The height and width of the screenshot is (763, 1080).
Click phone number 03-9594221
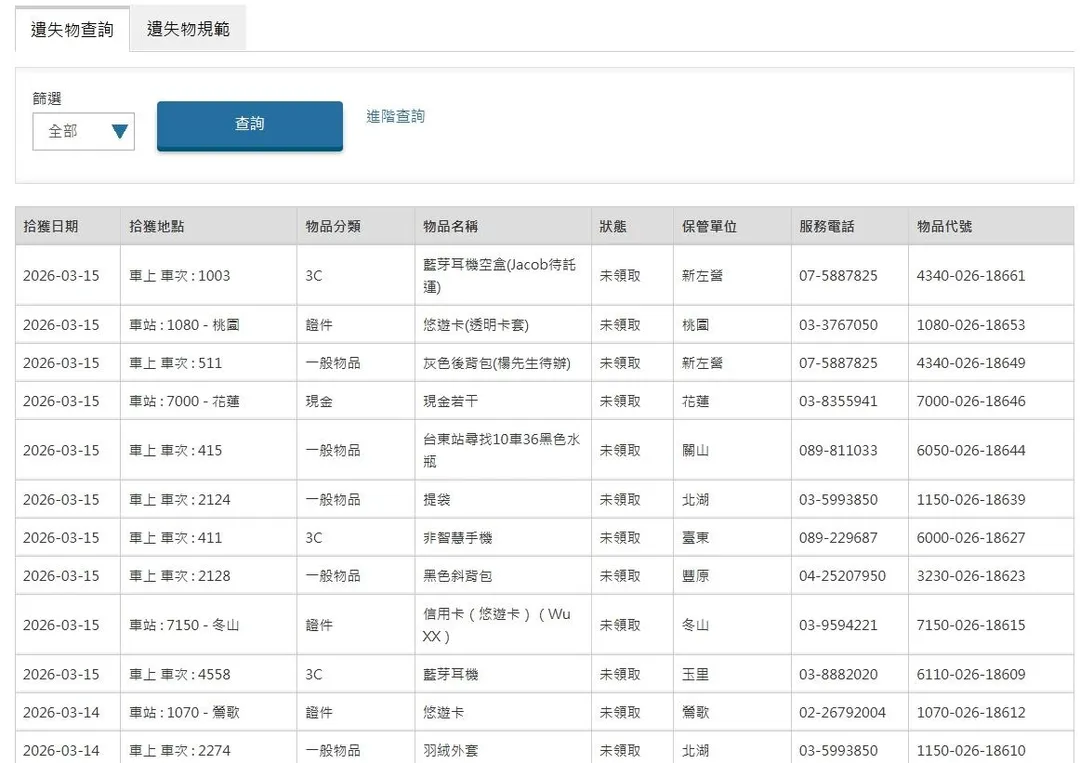[838, 625]
